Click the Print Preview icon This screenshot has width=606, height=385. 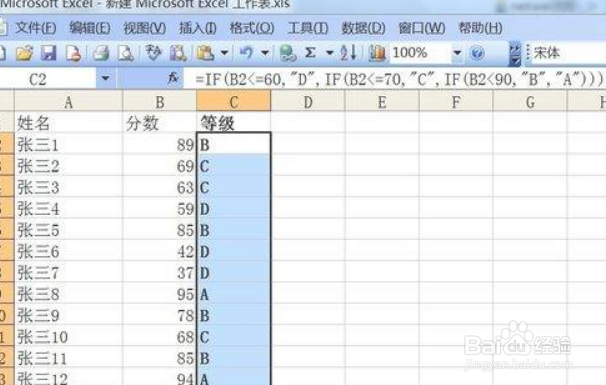click(x=126, y=53)
